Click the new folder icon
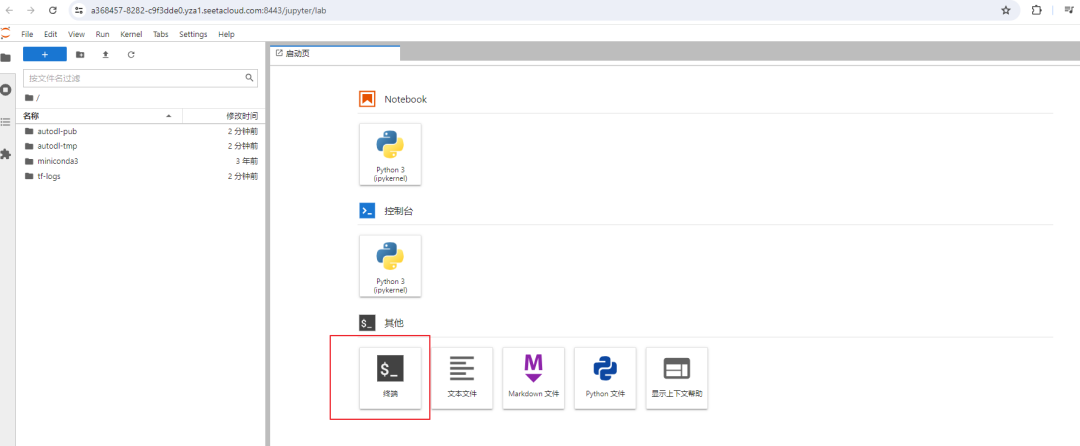 80,54
